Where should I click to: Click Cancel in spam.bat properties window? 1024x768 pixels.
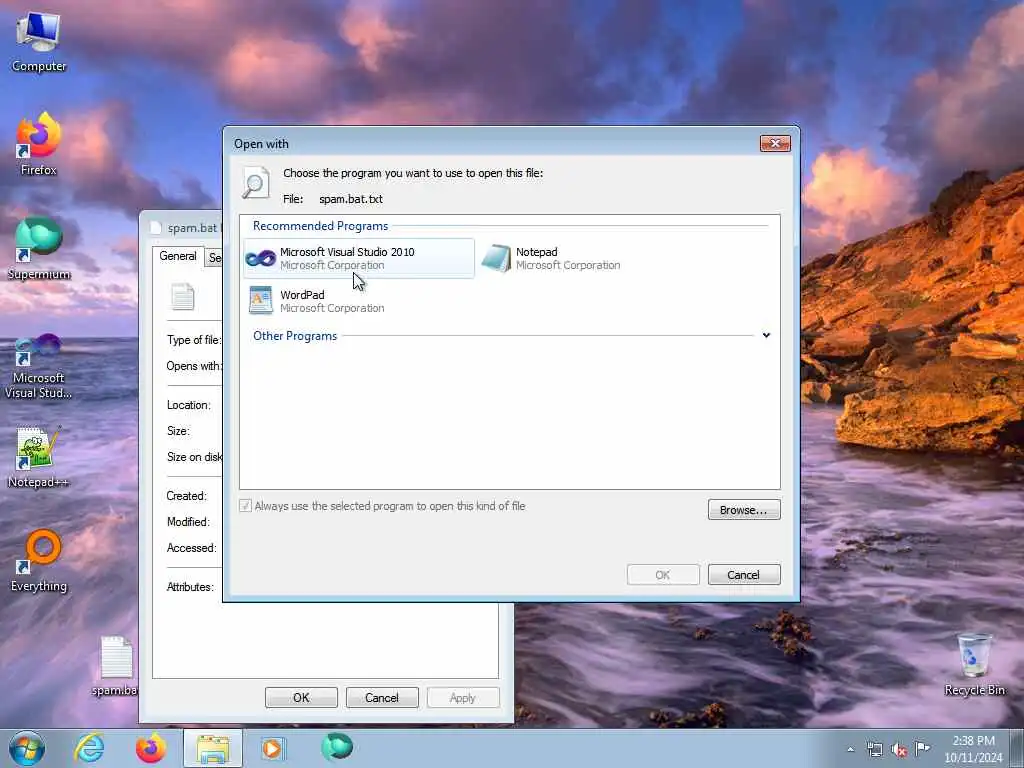click(382, 697)
